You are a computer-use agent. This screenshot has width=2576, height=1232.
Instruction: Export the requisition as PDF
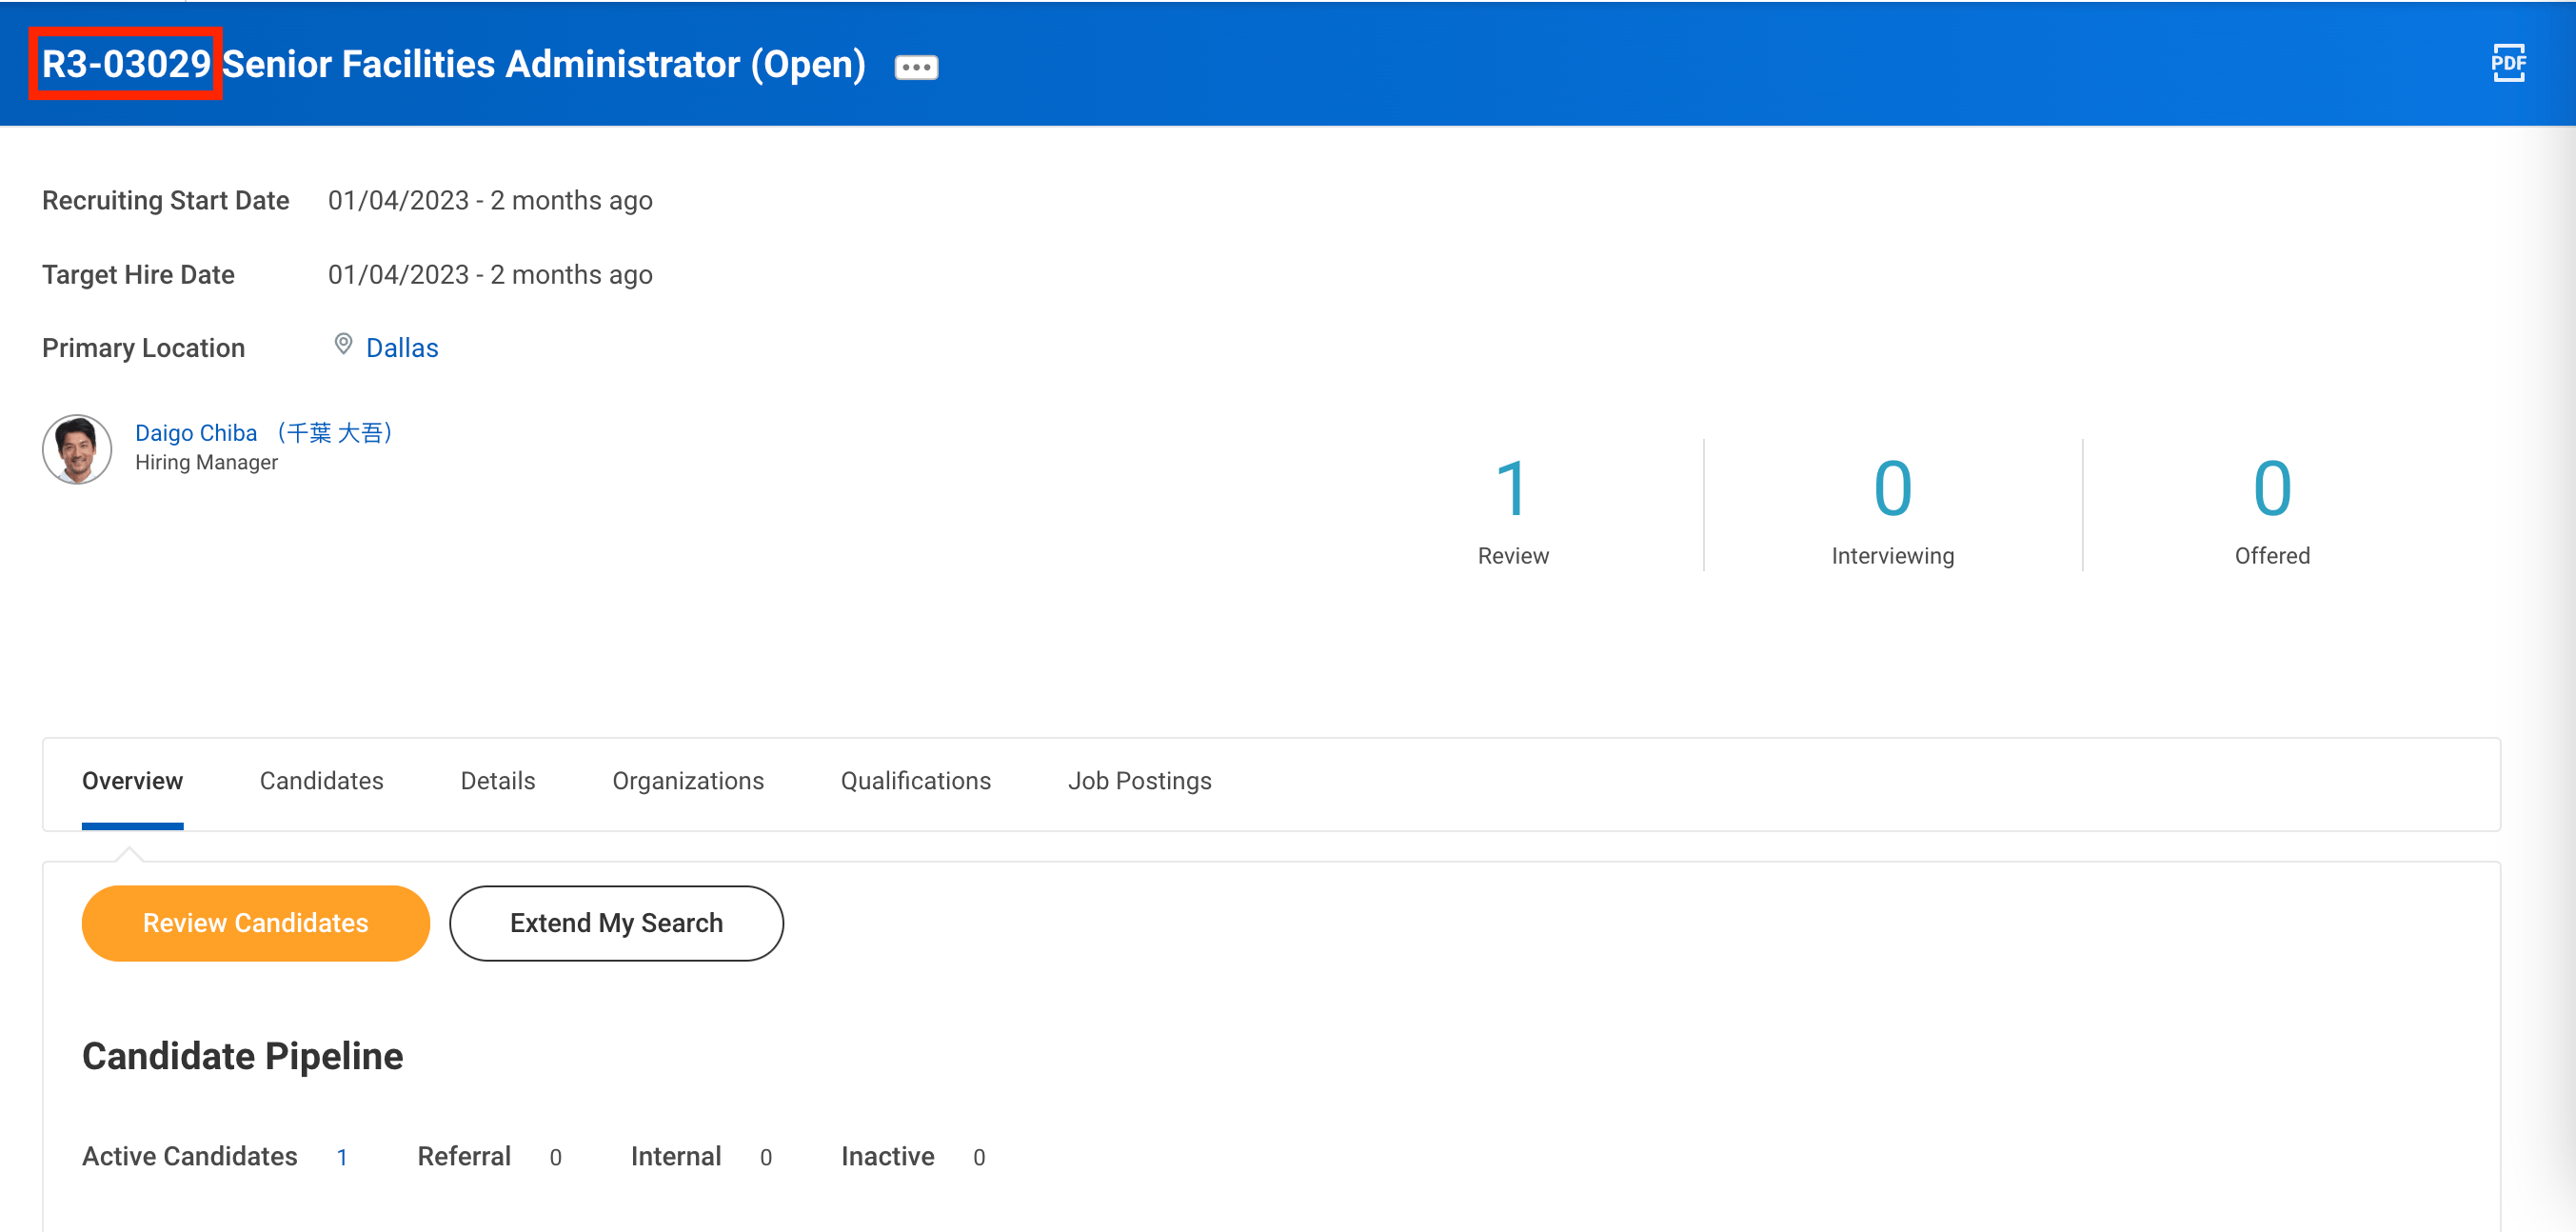coord(2509,64)
